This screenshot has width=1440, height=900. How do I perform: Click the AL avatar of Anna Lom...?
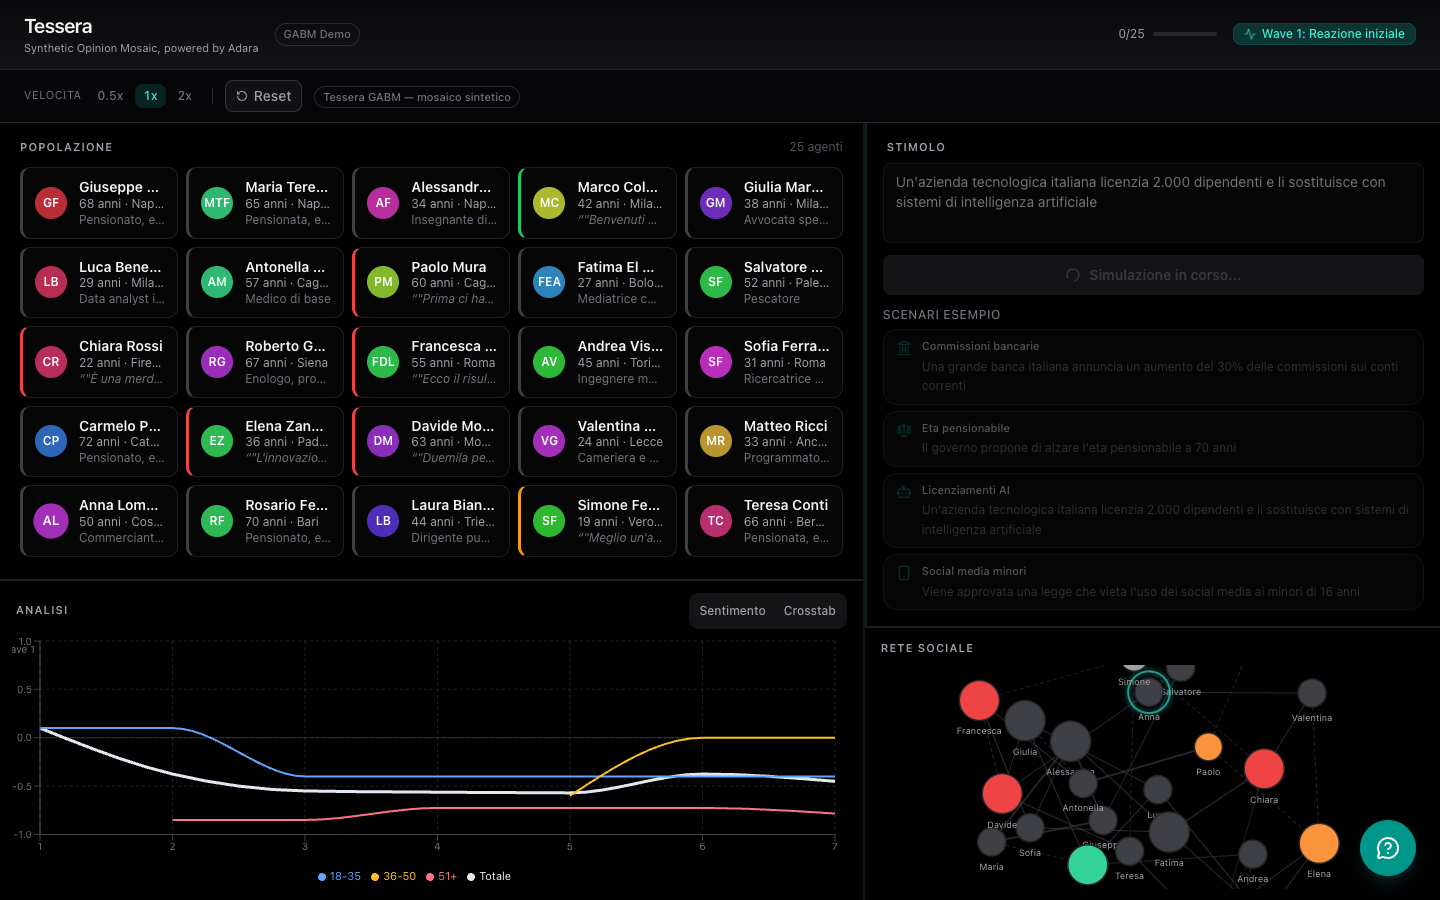51,521
